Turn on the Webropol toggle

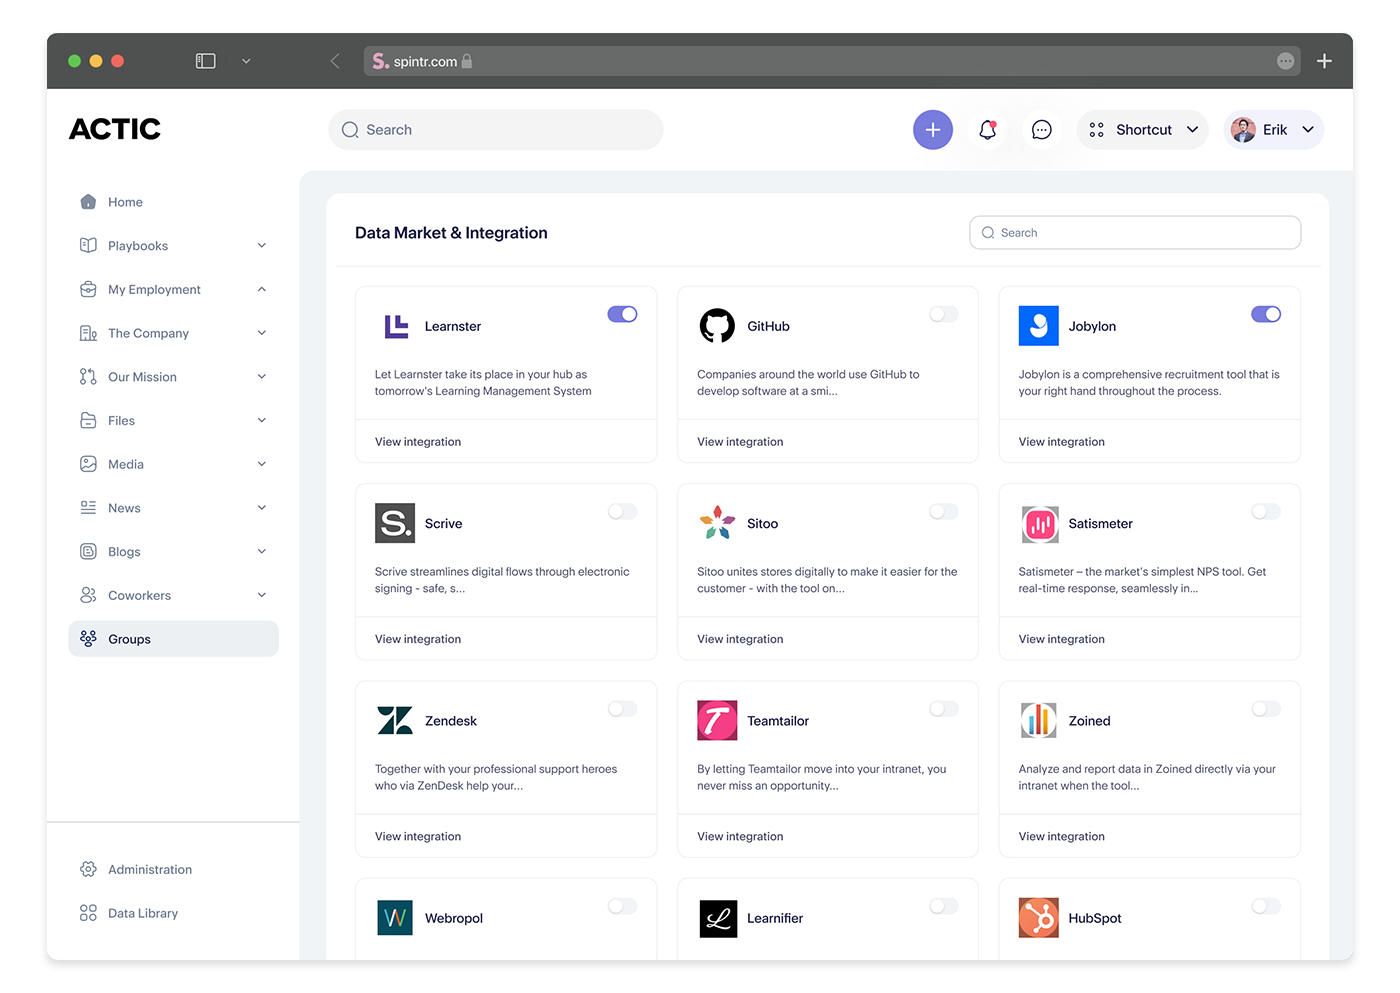point(622,906)
